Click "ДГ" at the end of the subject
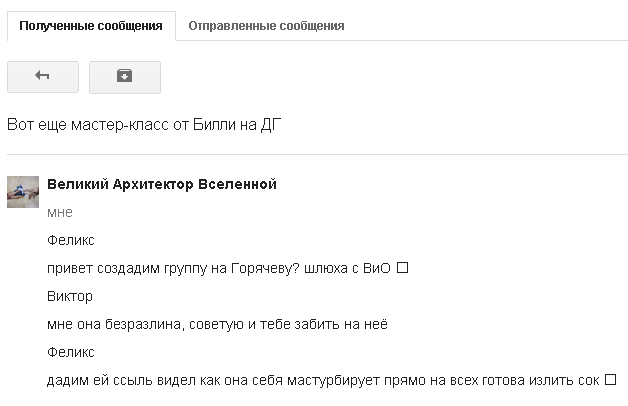Screen dimensions: 628x406 (273, 126)
